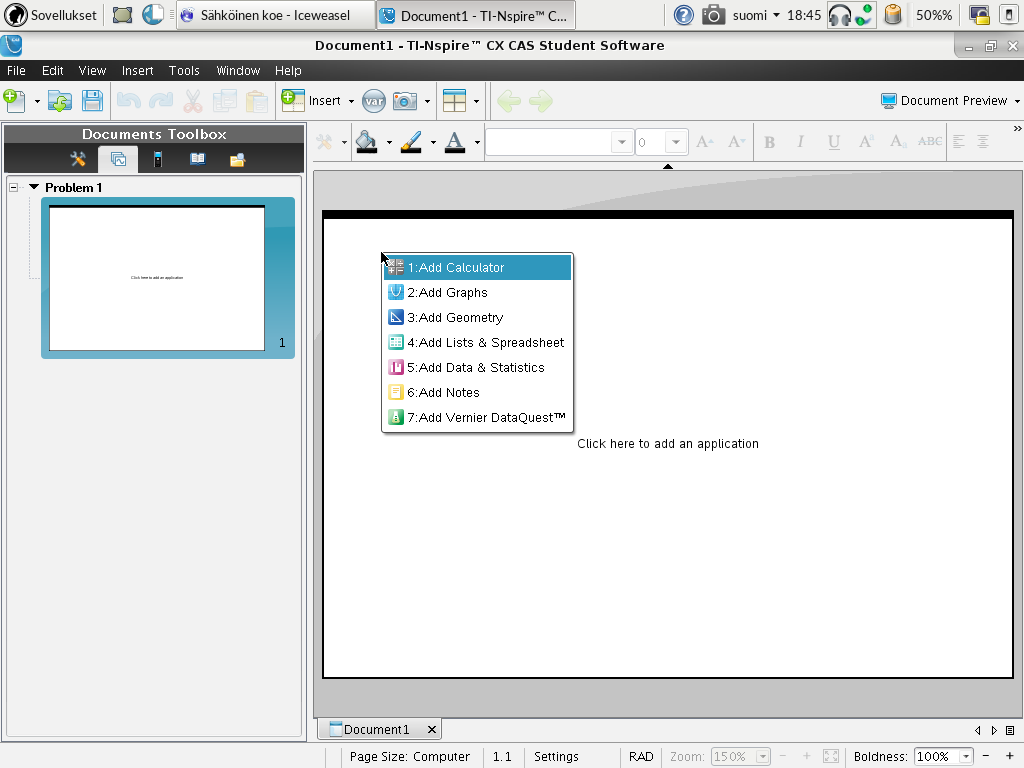
Task: Select the Page Sorter toolbox tab
Action: click(118, 159)
